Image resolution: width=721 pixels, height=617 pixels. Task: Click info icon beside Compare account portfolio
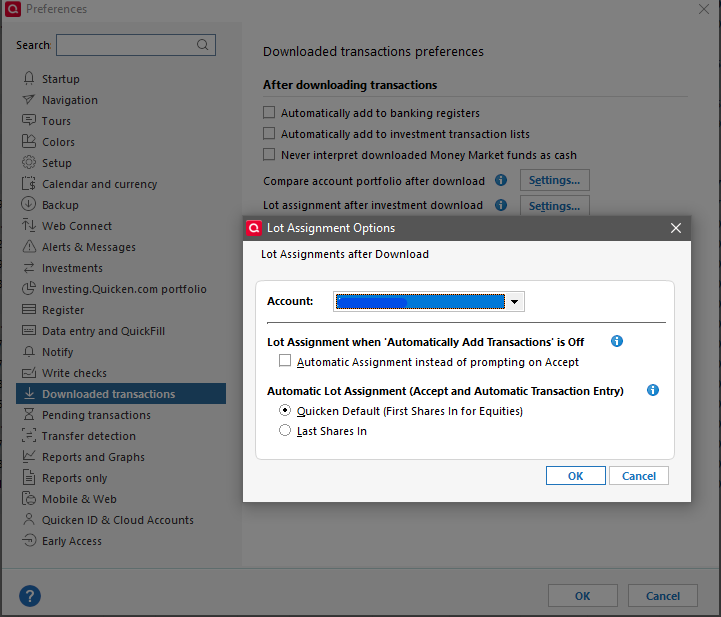pos(501,180)
